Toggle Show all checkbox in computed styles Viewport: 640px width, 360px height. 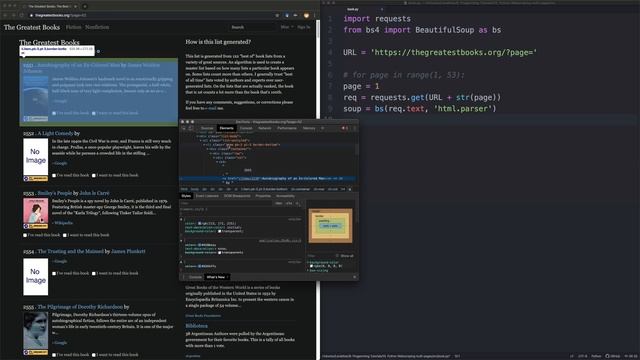pos(338,256)
